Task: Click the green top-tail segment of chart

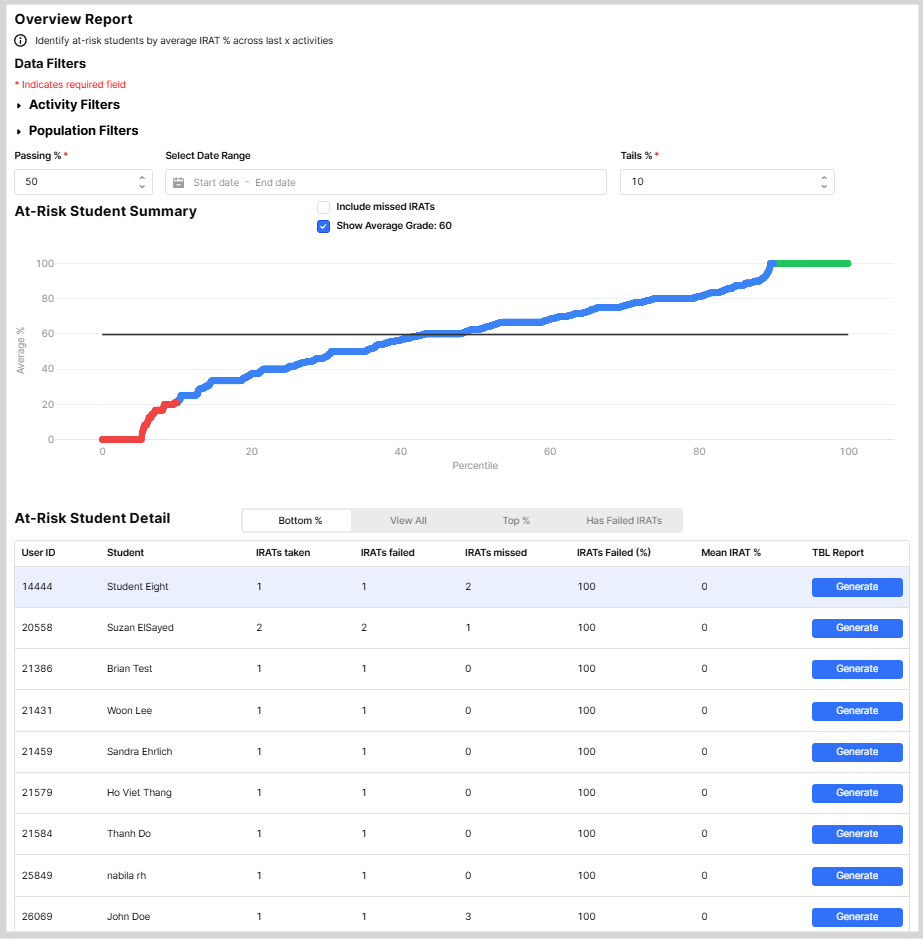Action: 812,263
